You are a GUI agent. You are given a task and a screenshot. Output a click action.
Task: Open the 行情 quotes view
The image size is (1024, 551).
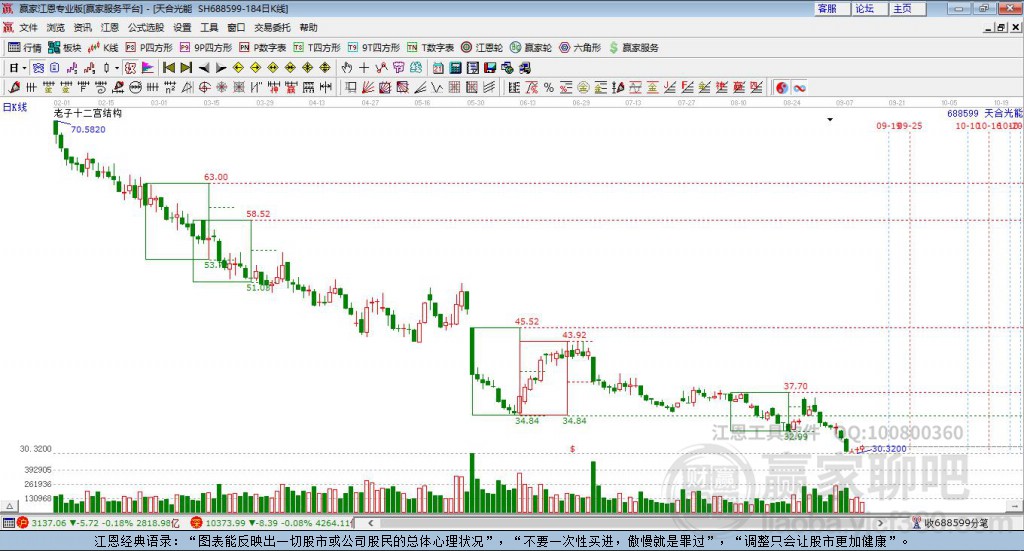point(24,48)
